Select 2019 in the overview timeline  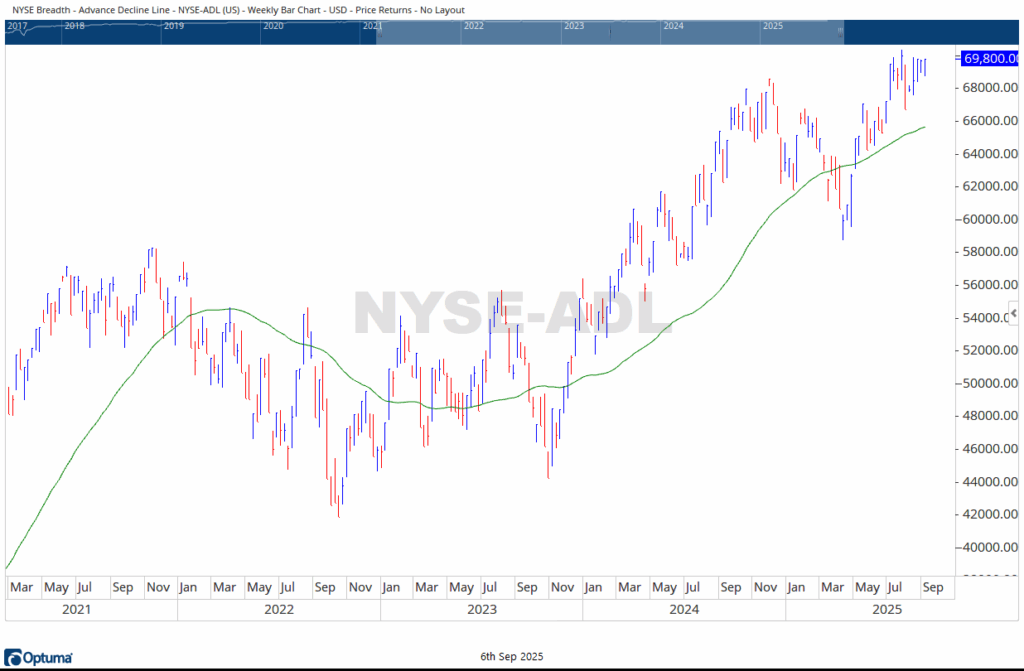(x=174, y=25)
